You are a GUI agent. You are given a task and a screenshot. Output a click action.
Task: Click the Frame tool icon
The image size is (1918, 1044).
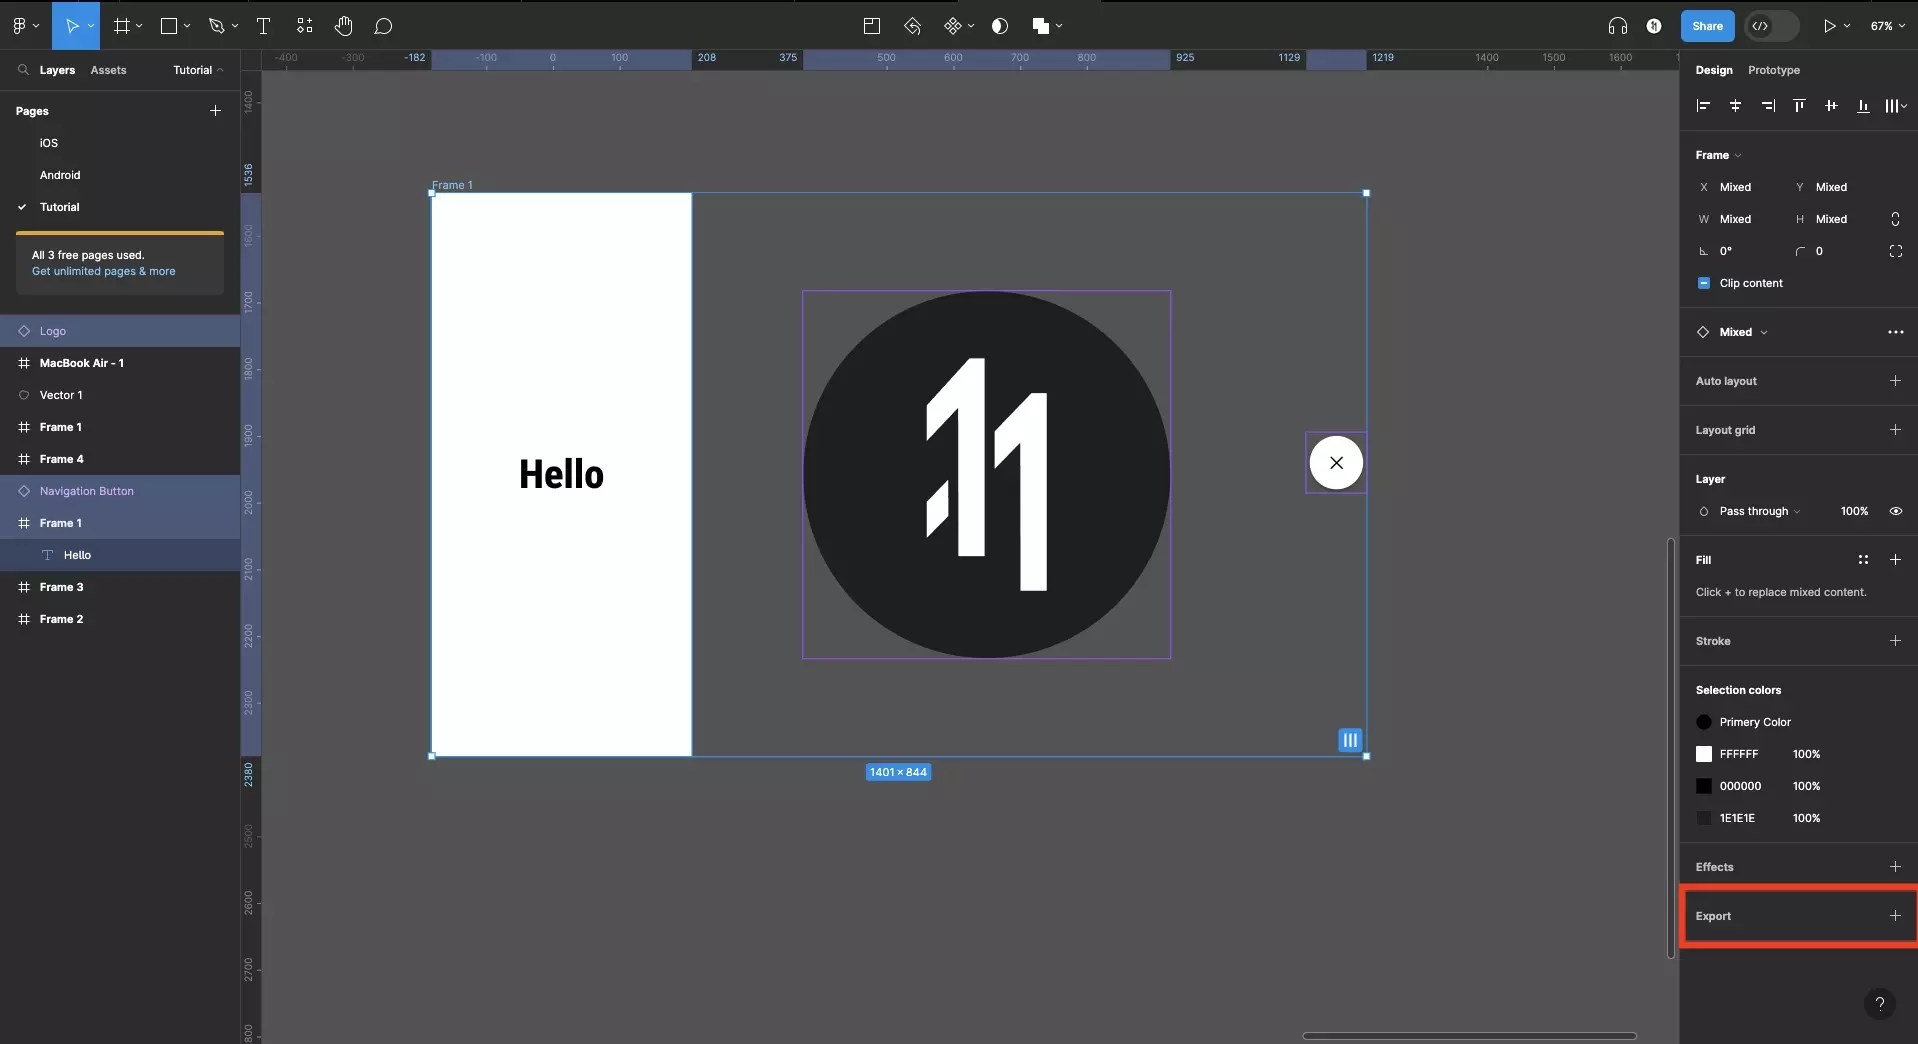click(119, 26)
